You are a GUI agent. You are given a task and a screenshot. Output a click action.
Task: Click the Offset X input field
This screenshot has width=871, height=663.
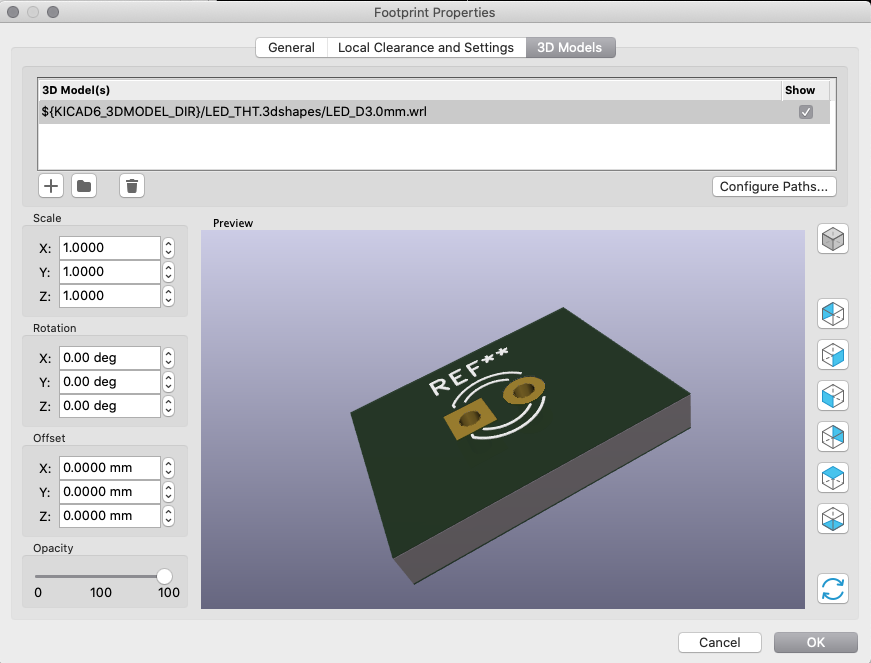(110, 468)
